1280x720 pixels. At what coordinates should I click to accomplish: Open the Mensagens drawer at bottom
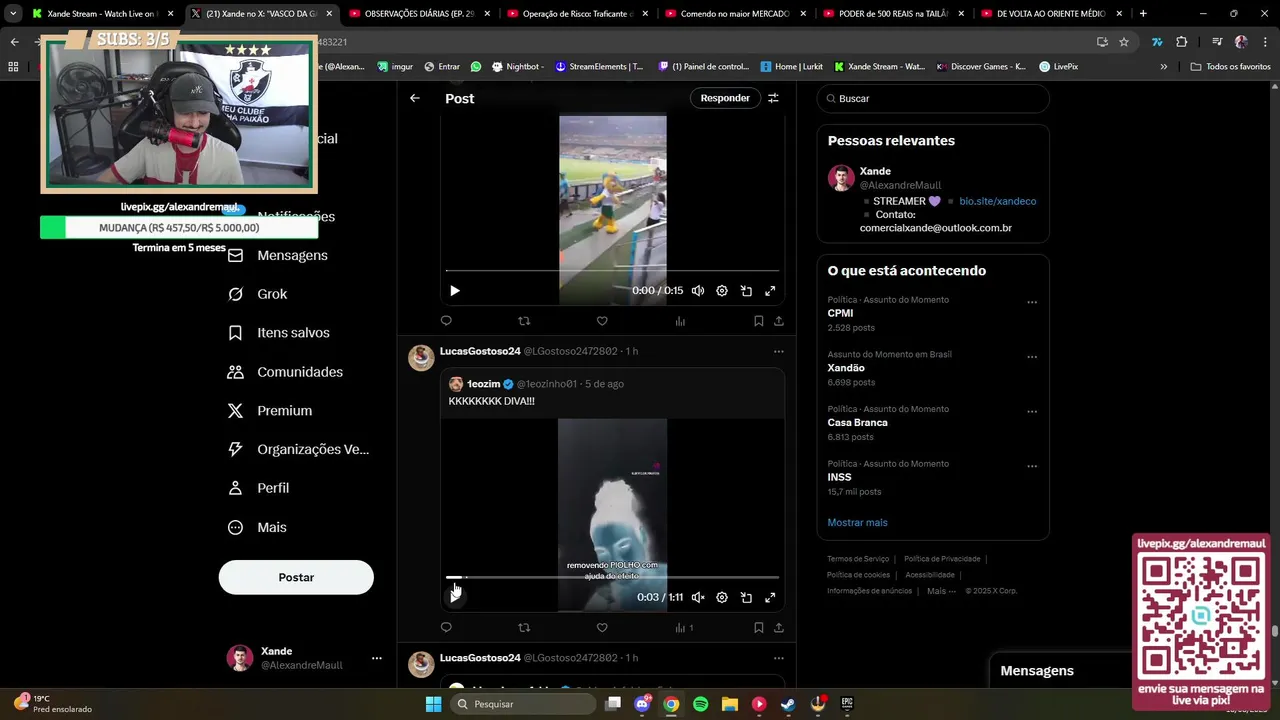pos(1060,671)
